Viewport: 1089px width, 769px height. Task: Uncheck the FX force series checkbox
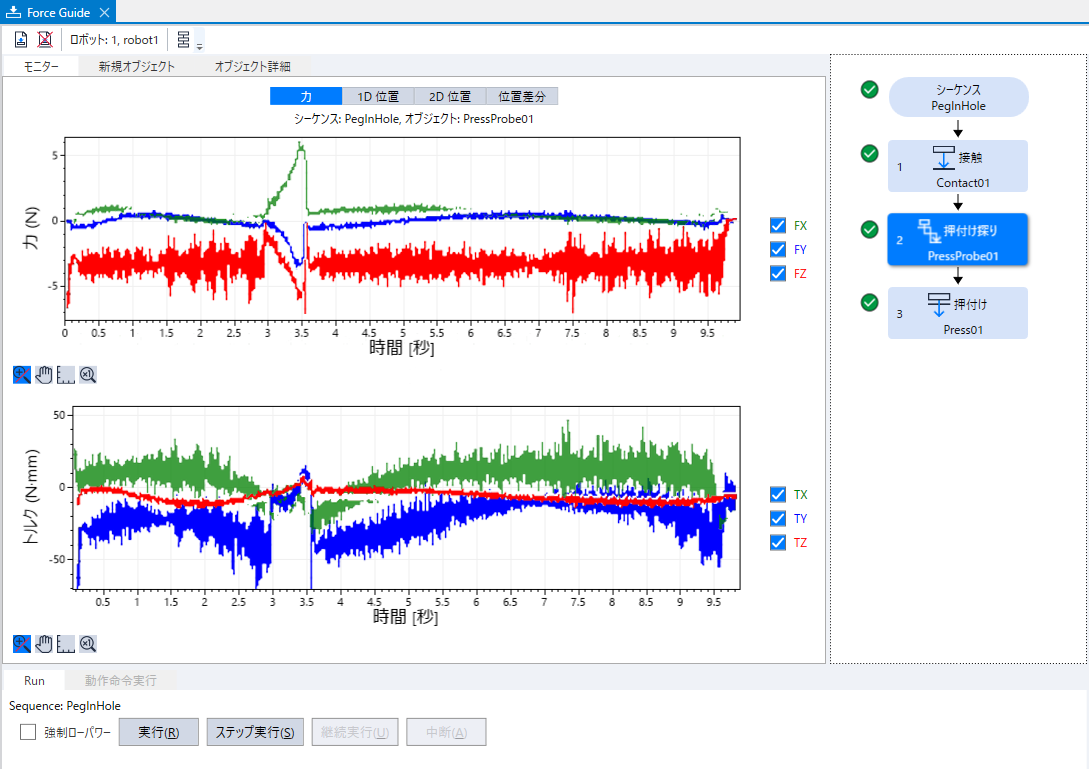tap(778, 226)
